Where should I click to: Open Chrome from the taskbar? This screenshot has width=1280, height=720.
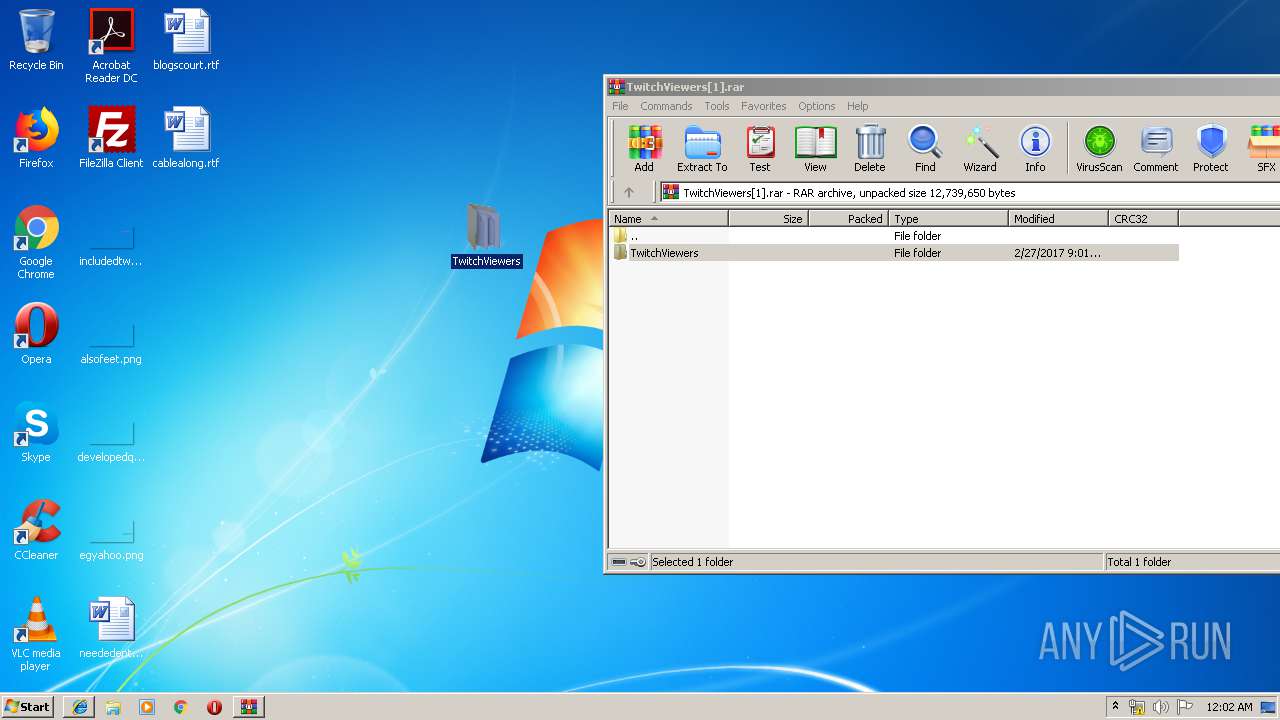pyautogui.click(x=181, y=707)
